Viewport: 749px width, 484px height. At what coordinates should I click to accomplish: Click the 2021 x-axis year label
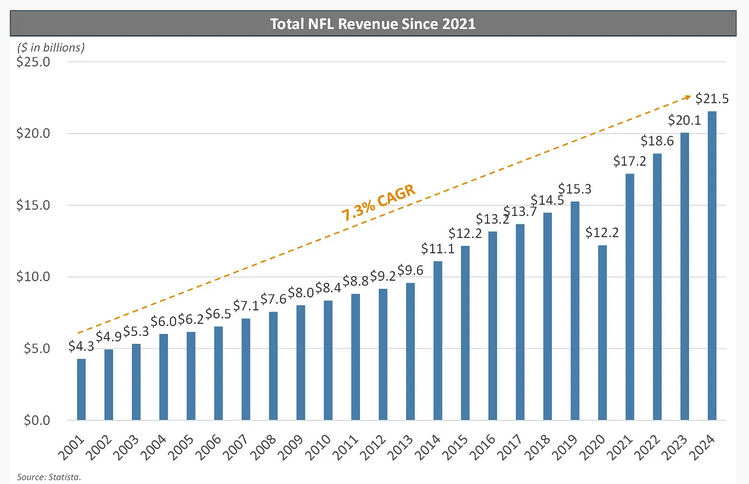620,447
